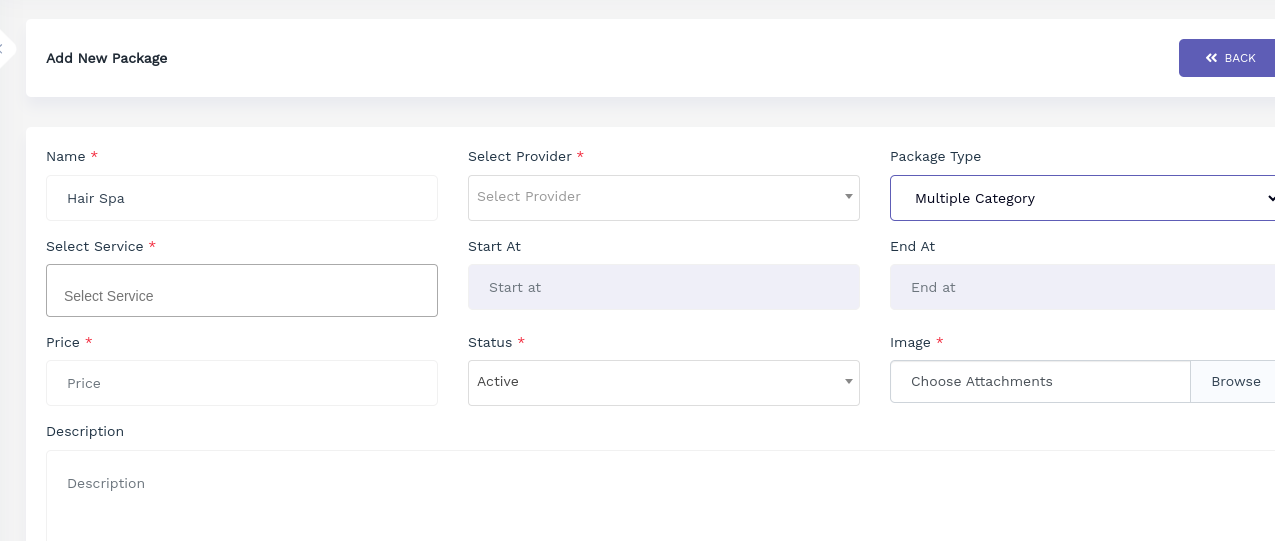Open the End at date field
The width and height of the screenshot is (1275, 541).
coord(1083,287)
